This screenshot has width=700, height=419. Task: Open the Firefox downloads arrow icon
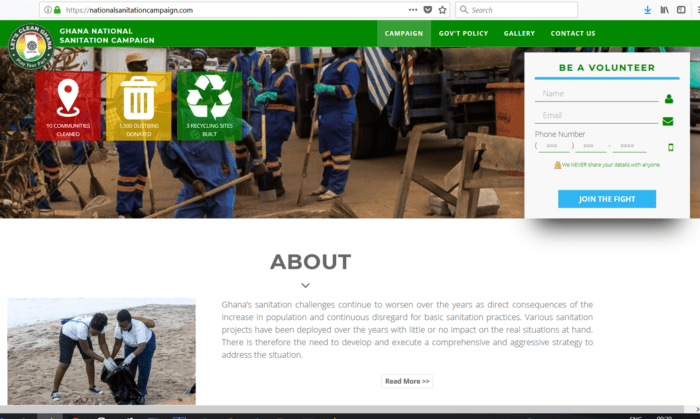pos(648,10)
